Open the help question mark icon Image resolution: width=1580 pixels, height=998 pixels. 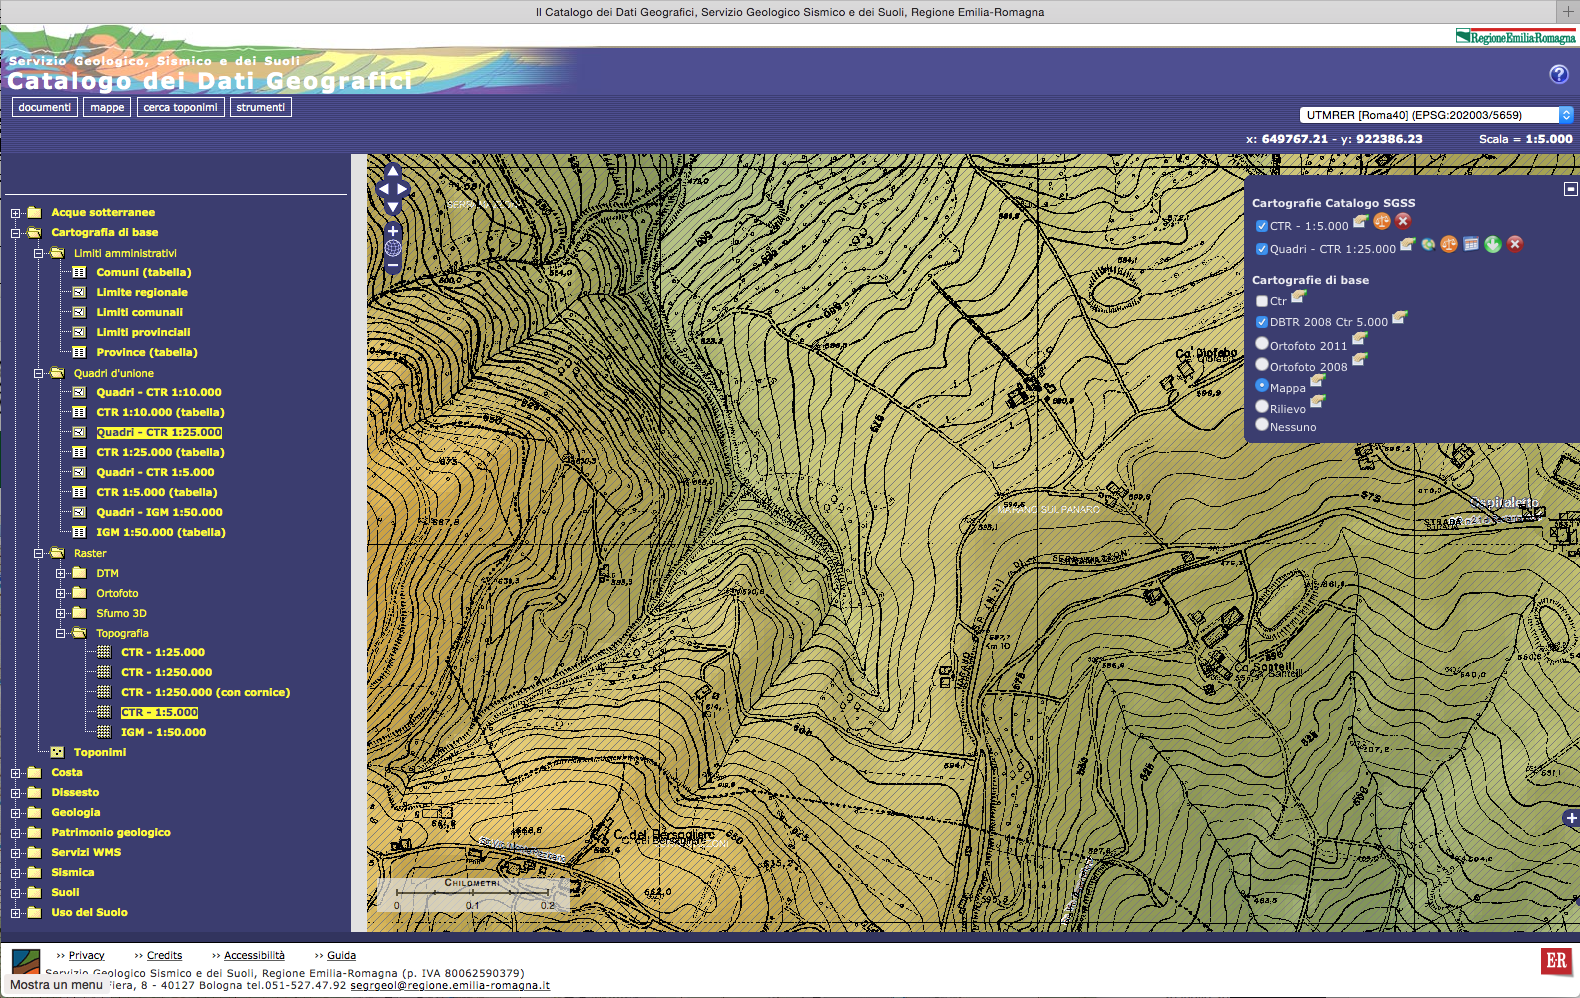point(1559,74)
